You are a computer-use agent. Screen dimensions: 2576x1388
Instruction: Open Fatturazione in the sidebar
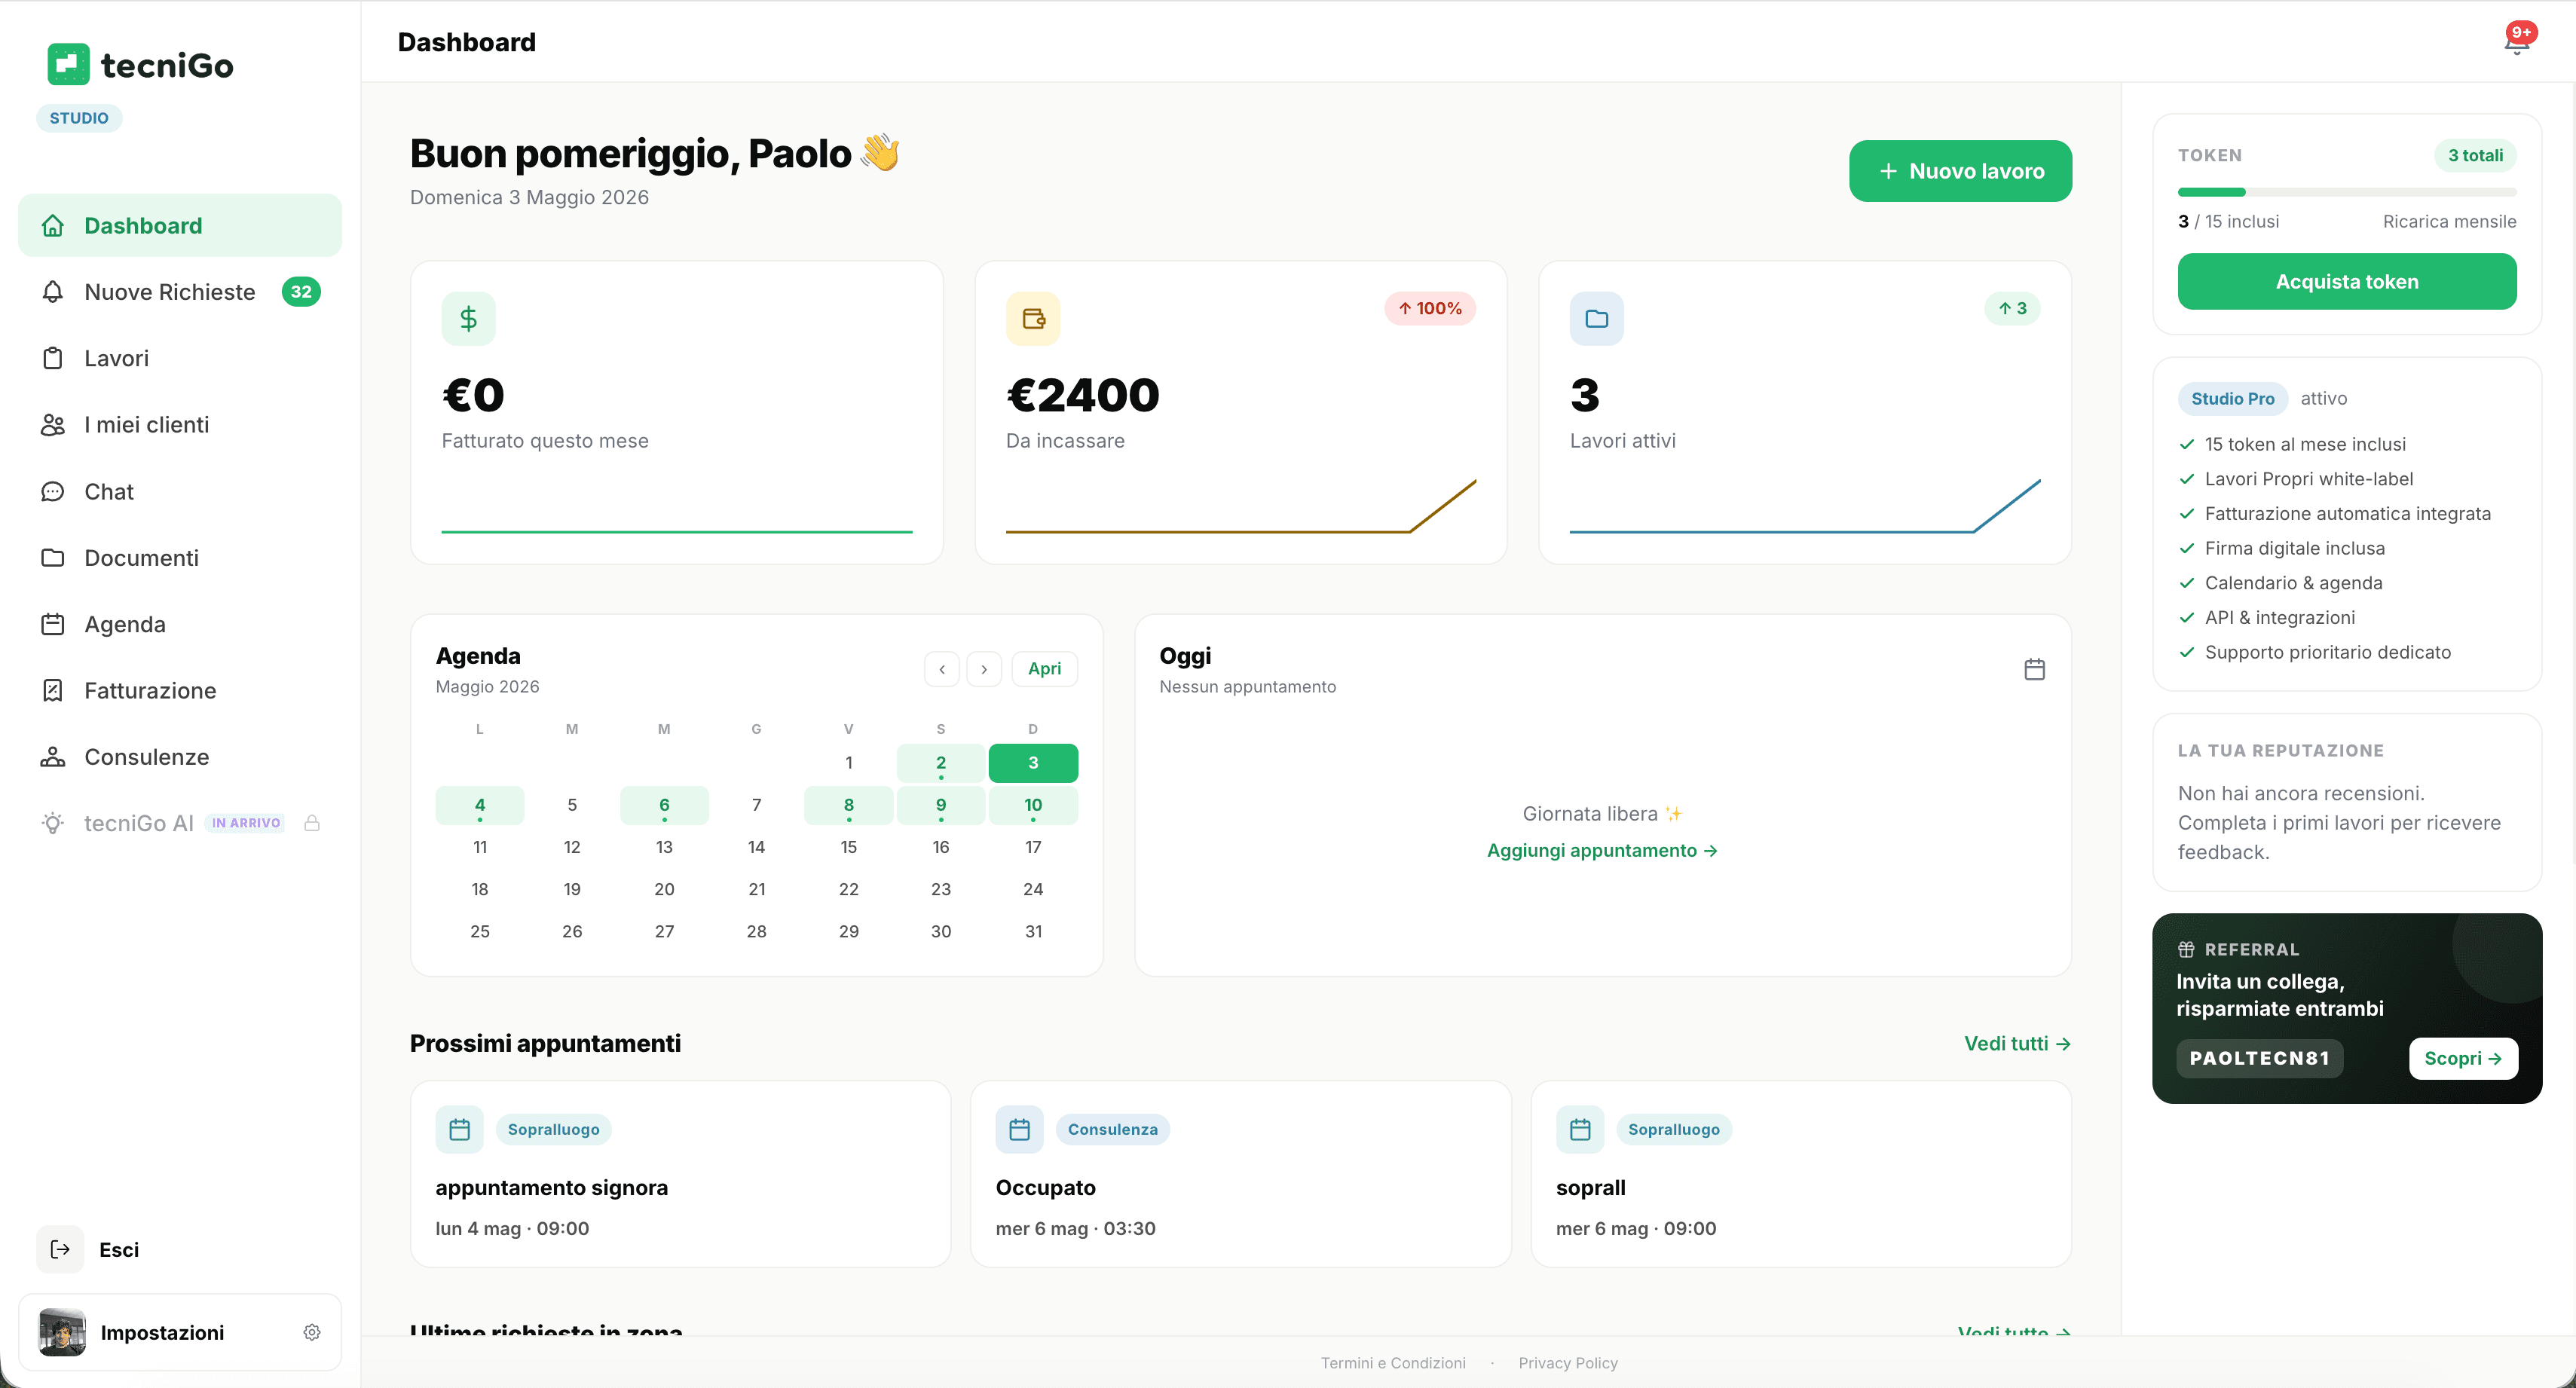click(x=180, y=690)
